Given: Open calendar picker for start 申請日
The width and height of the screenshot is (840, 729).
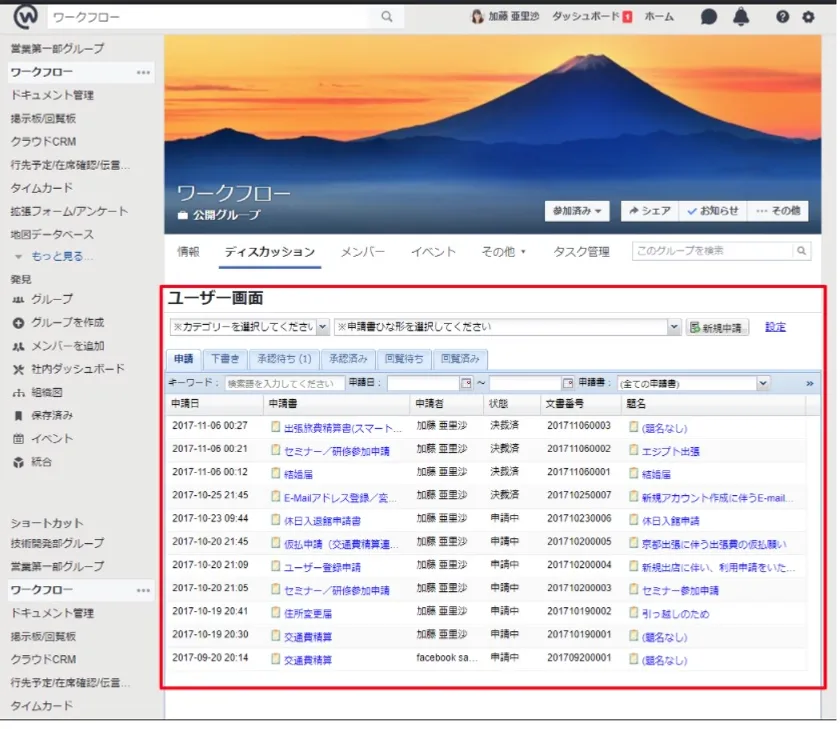Looking at the screenshot, I should tap(466, 383).
